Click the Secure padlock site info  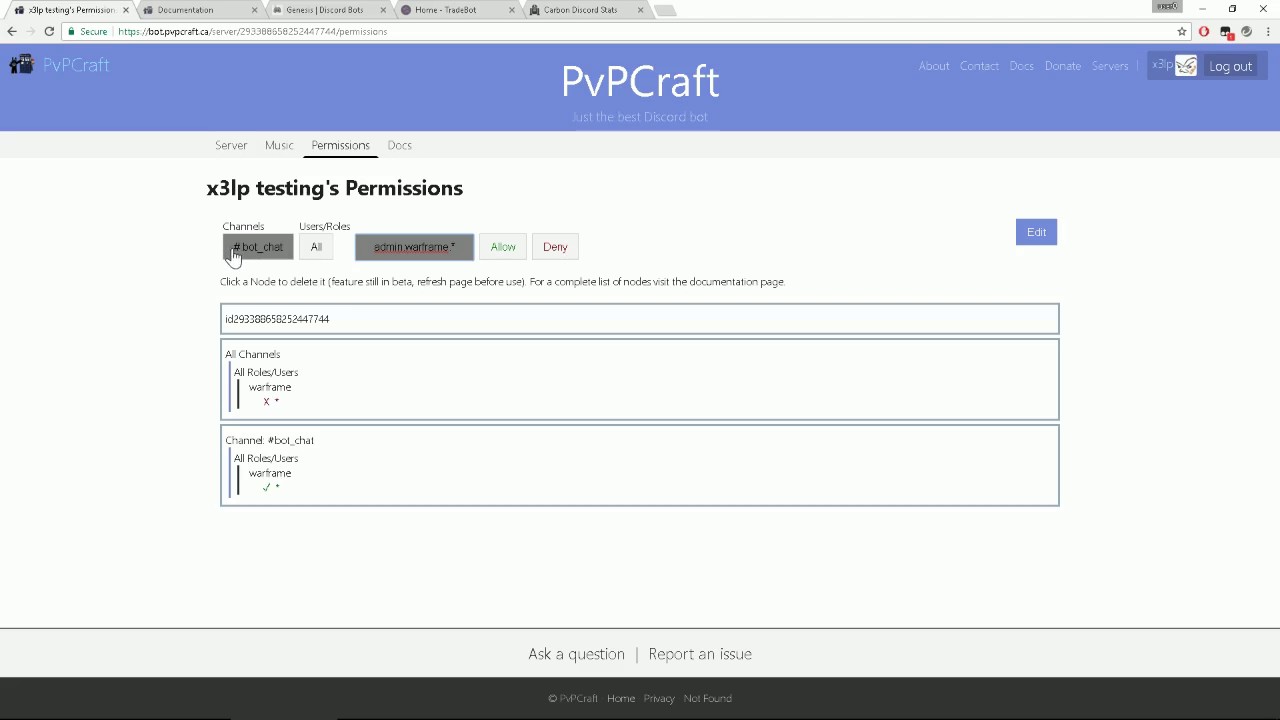87,31
